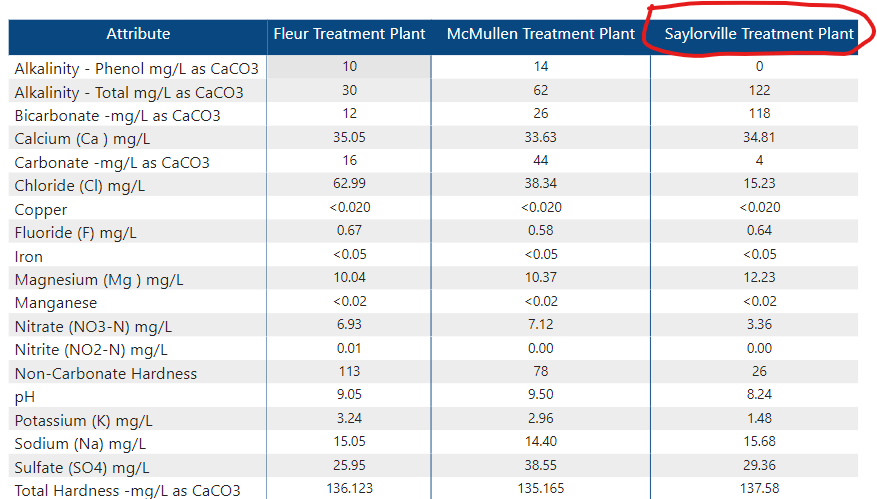Viewport: 877px width, 499px height.
Task: Select Saylorville Bicarbonate value 118
Action: pos(760,114)
